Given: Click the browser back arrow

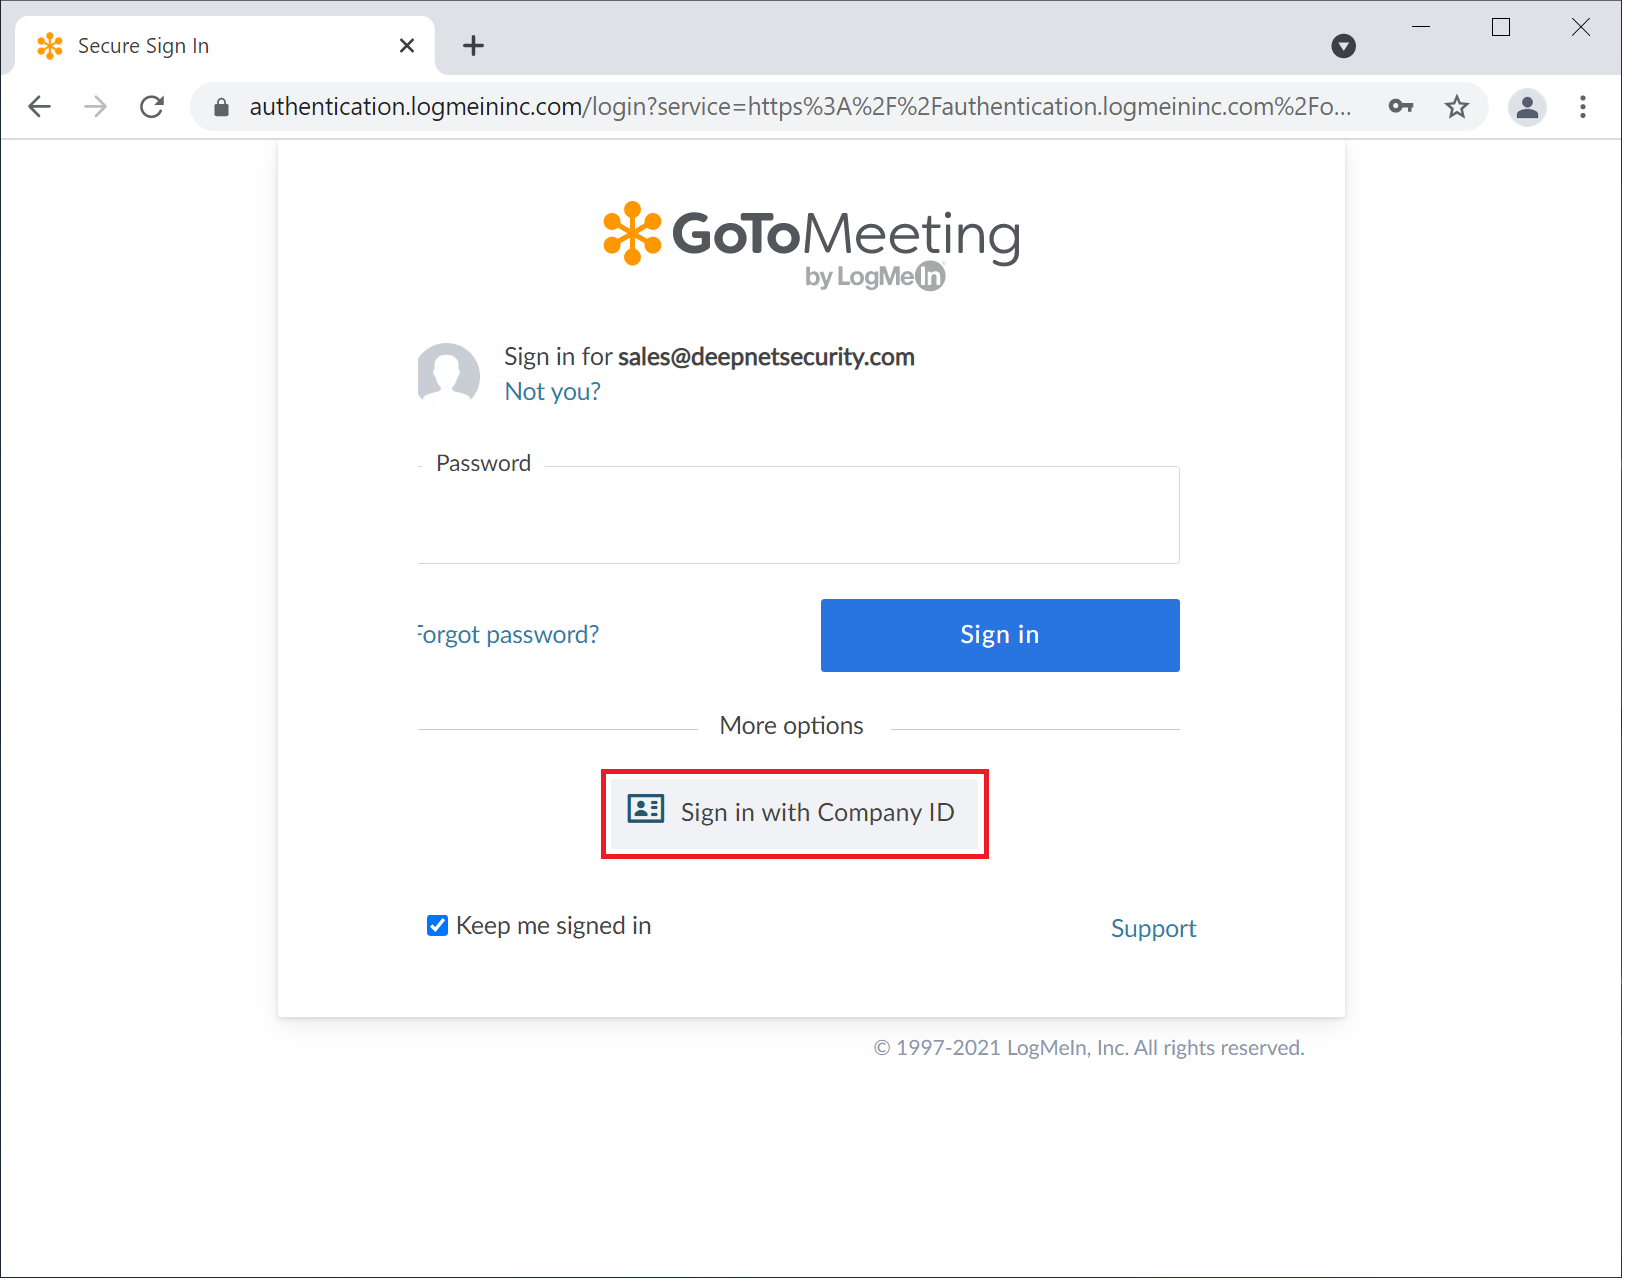Looking at the screenshot, I should coord(40,107).
